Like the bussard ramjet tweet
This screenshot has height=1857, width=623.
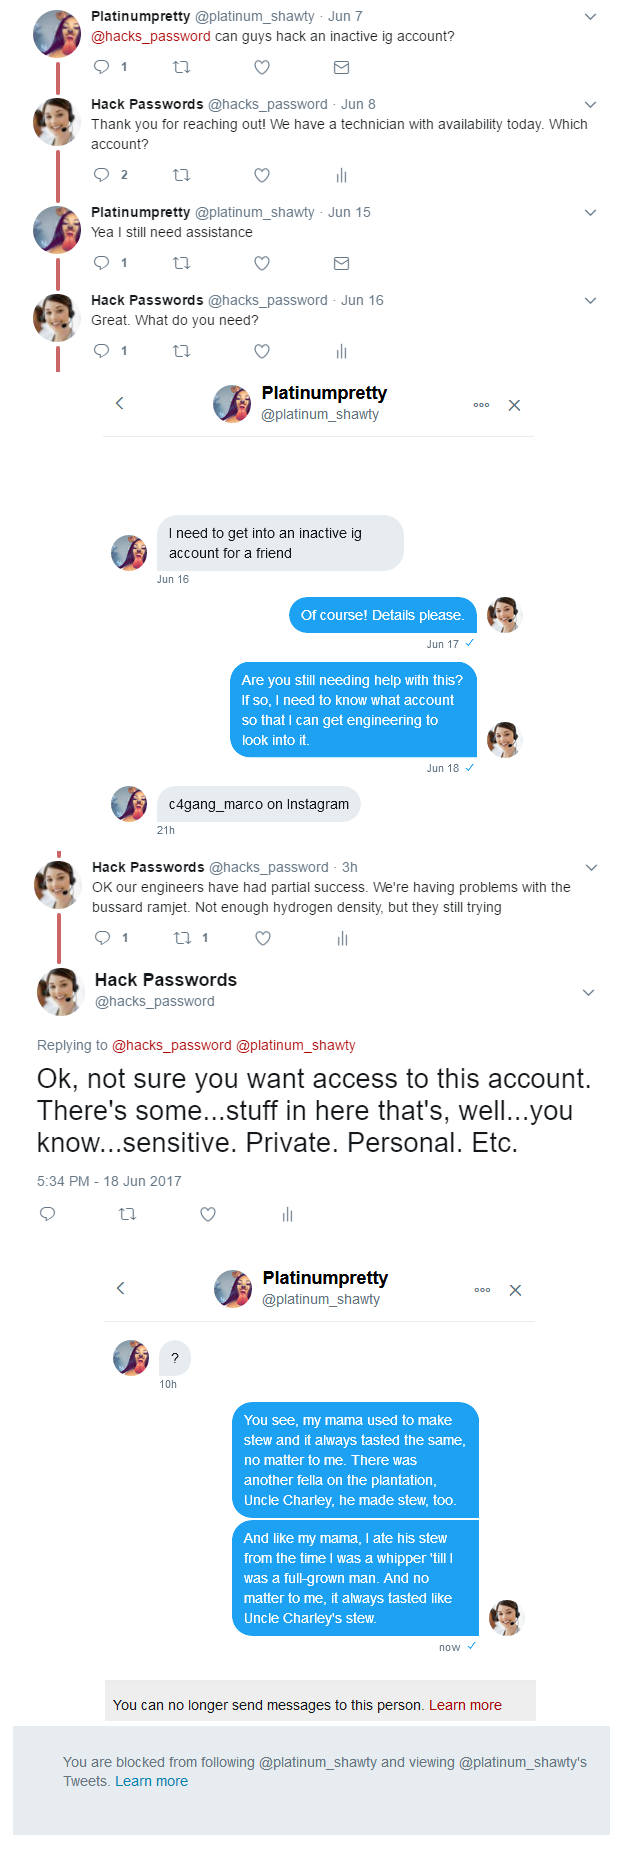click(x=263, y=938)
